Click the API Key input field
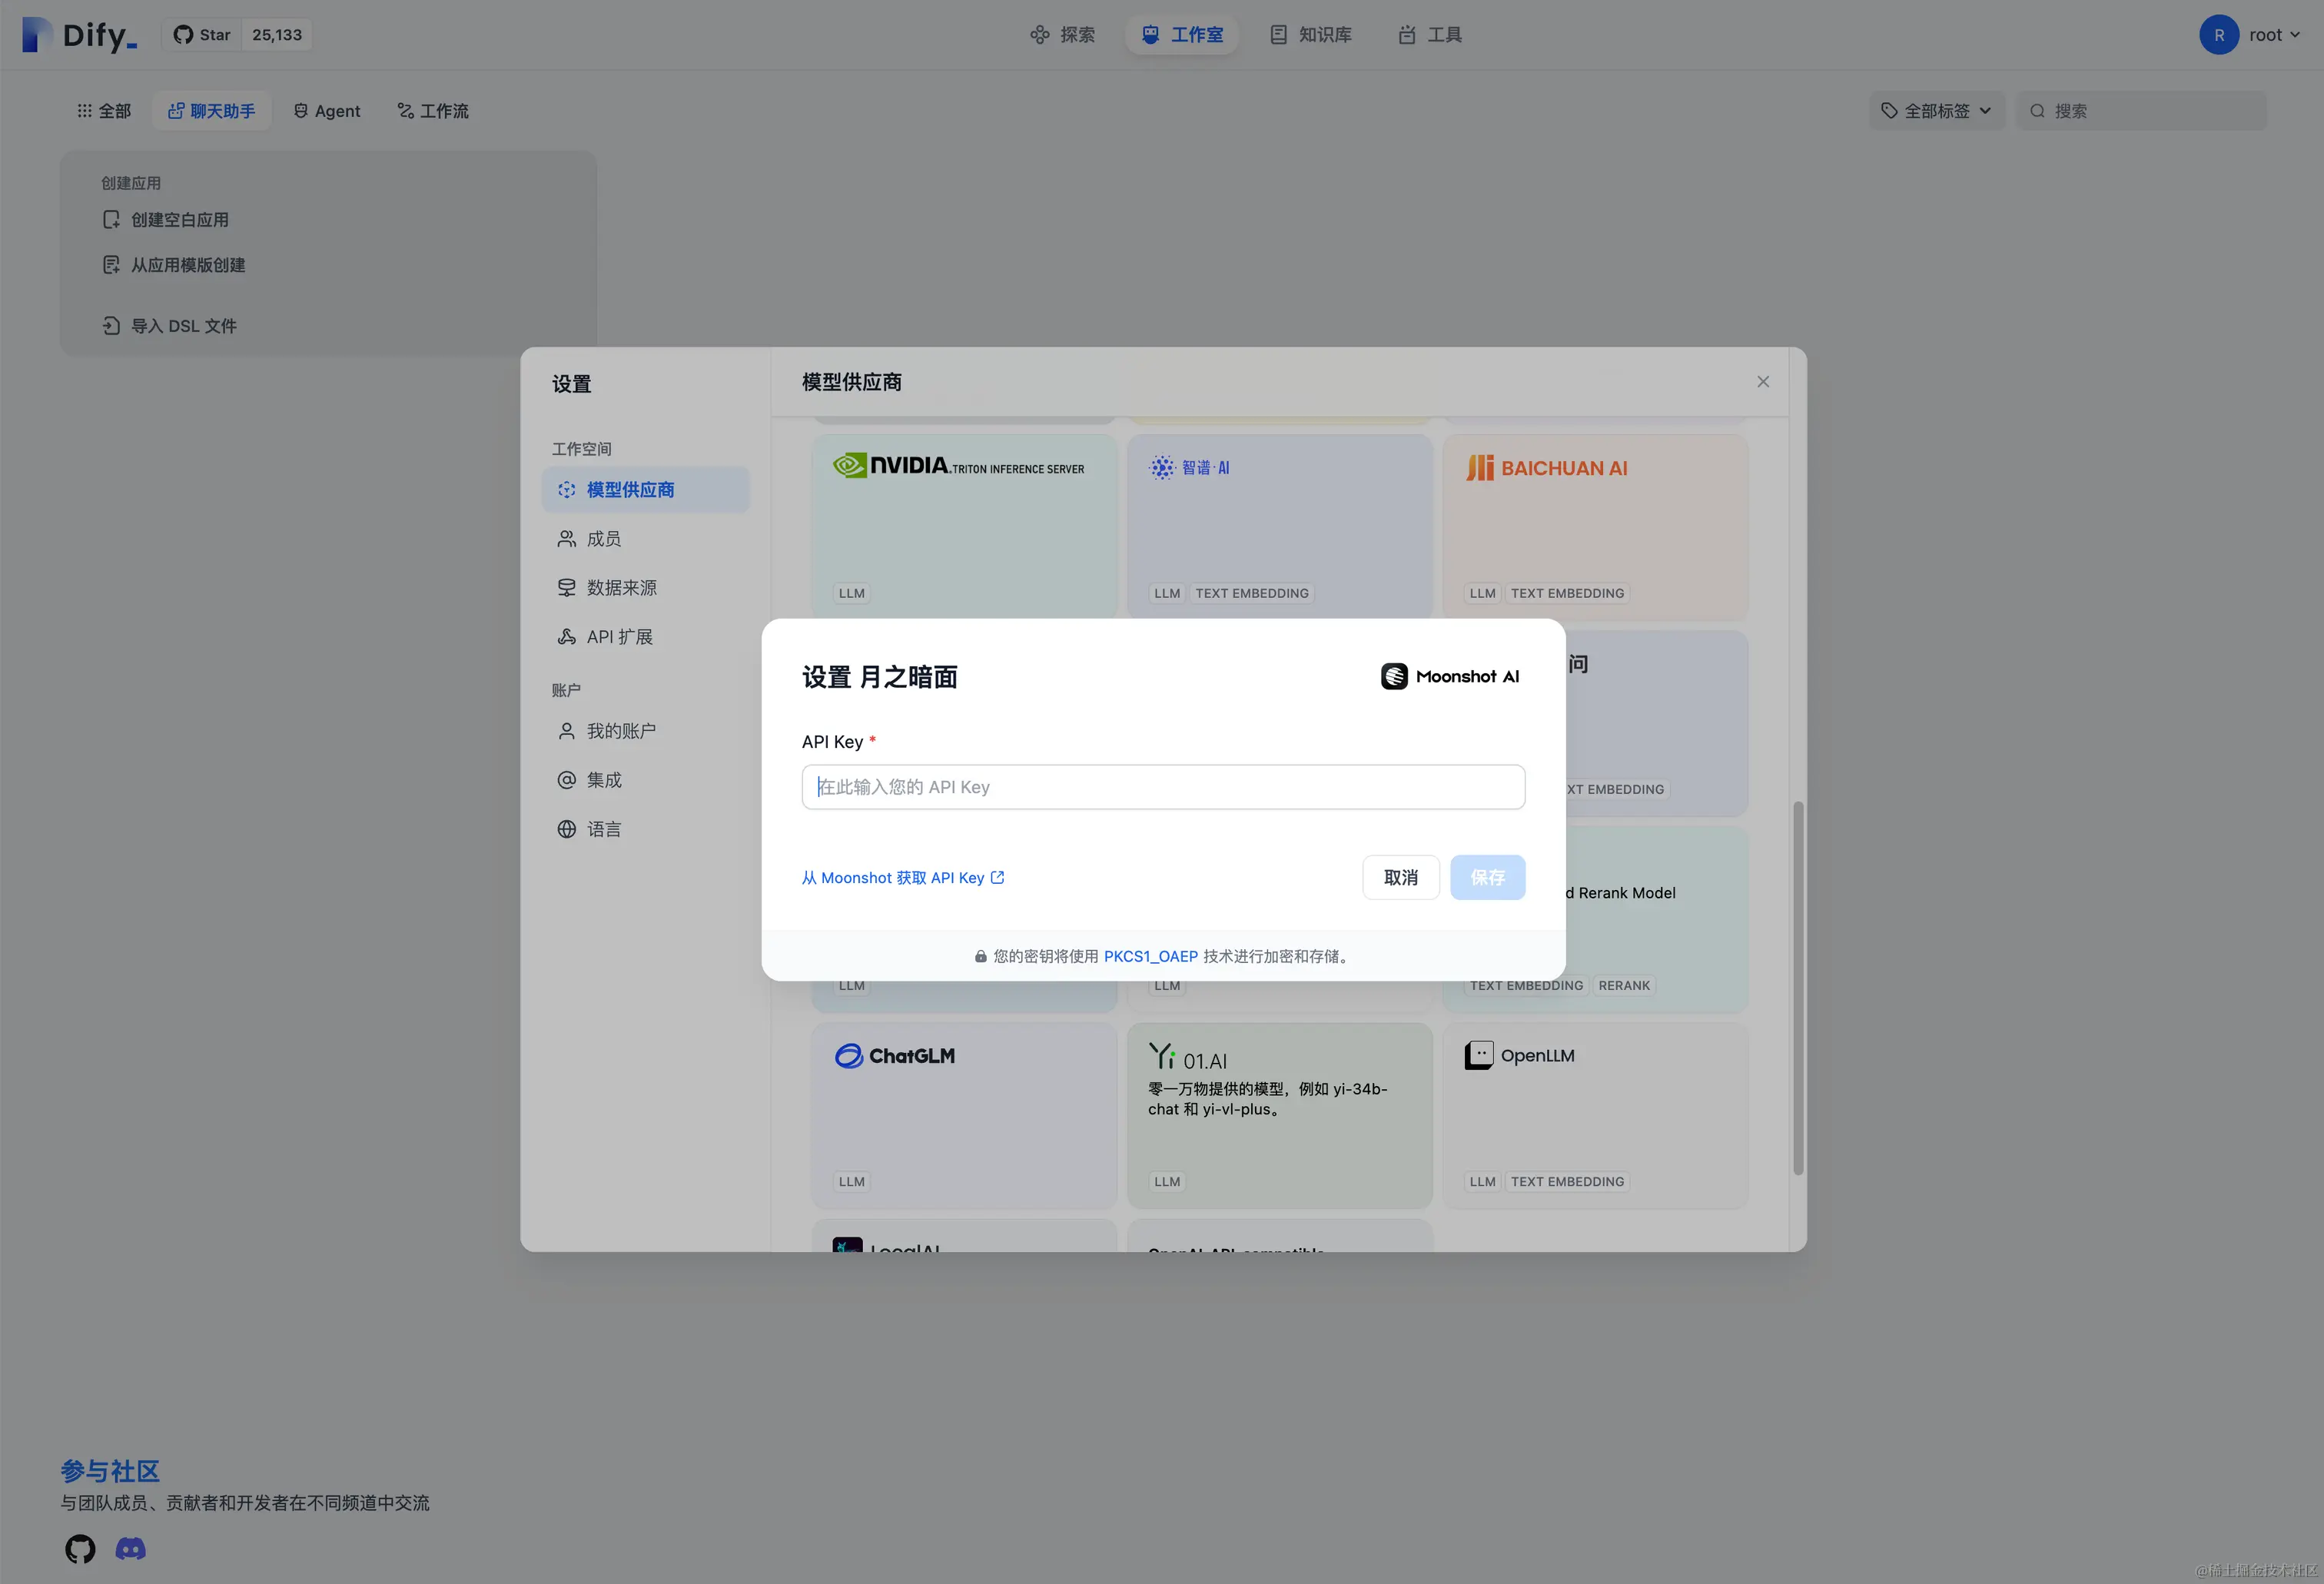2324x1584 pixels. 1163,787
